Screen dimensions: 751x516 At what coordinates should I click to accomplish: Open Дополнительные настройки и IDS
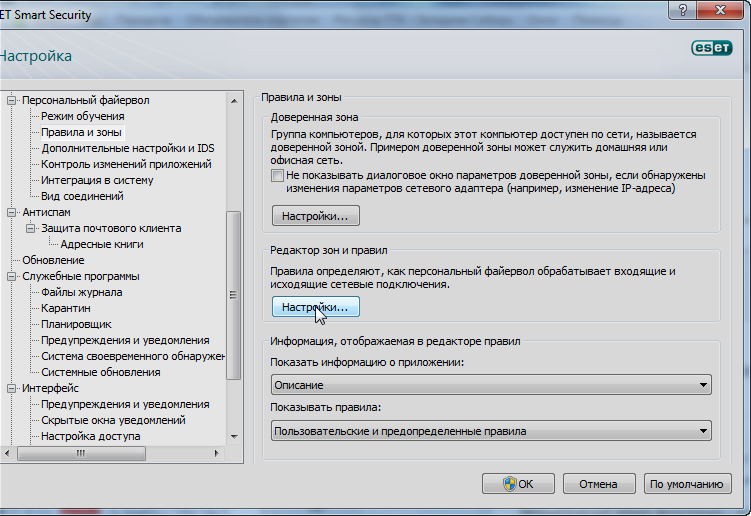point(127,149)
